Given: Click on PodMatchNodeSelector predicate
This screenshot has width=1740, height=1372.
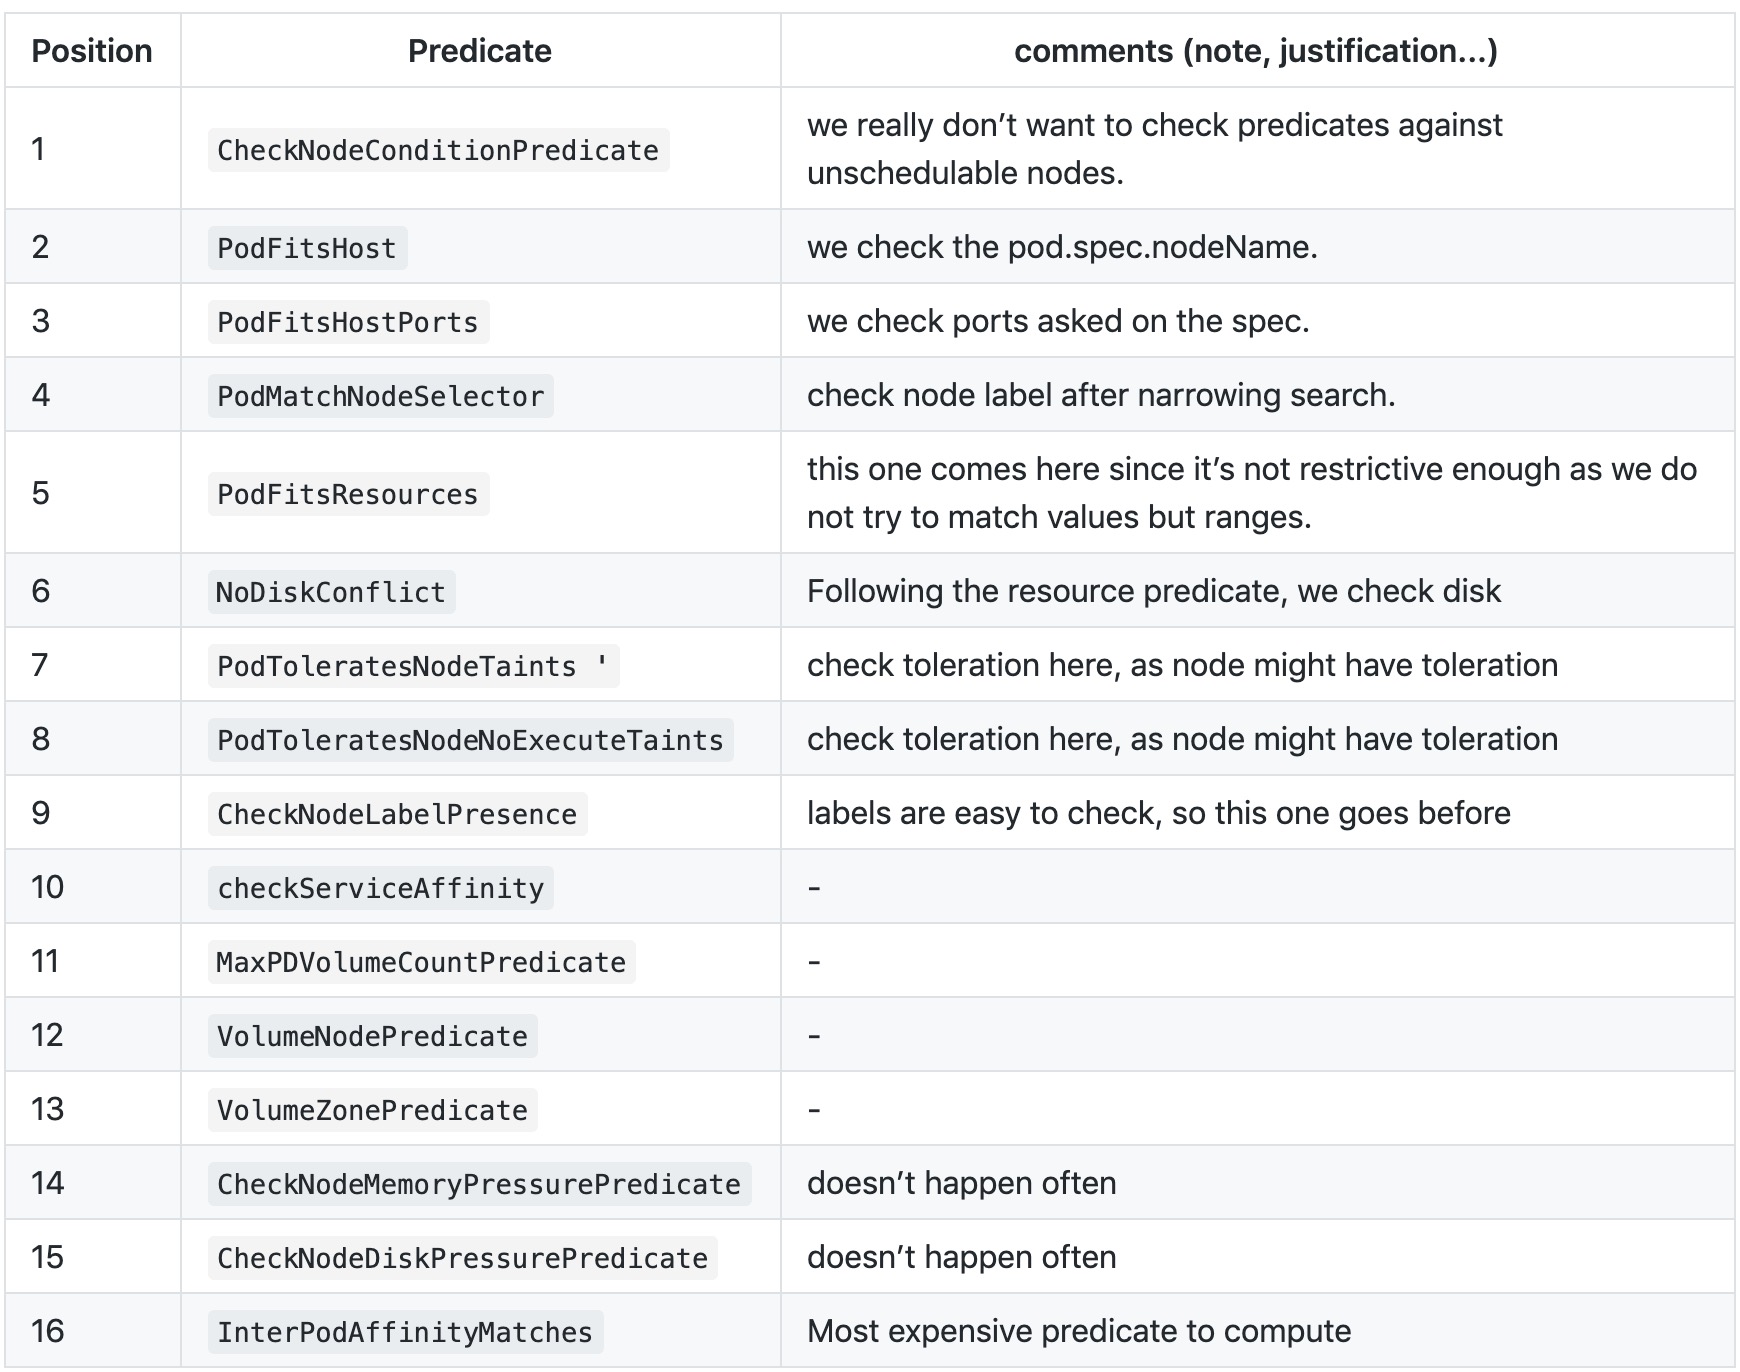Looking at the screenshot, I should tap(380, 396).
